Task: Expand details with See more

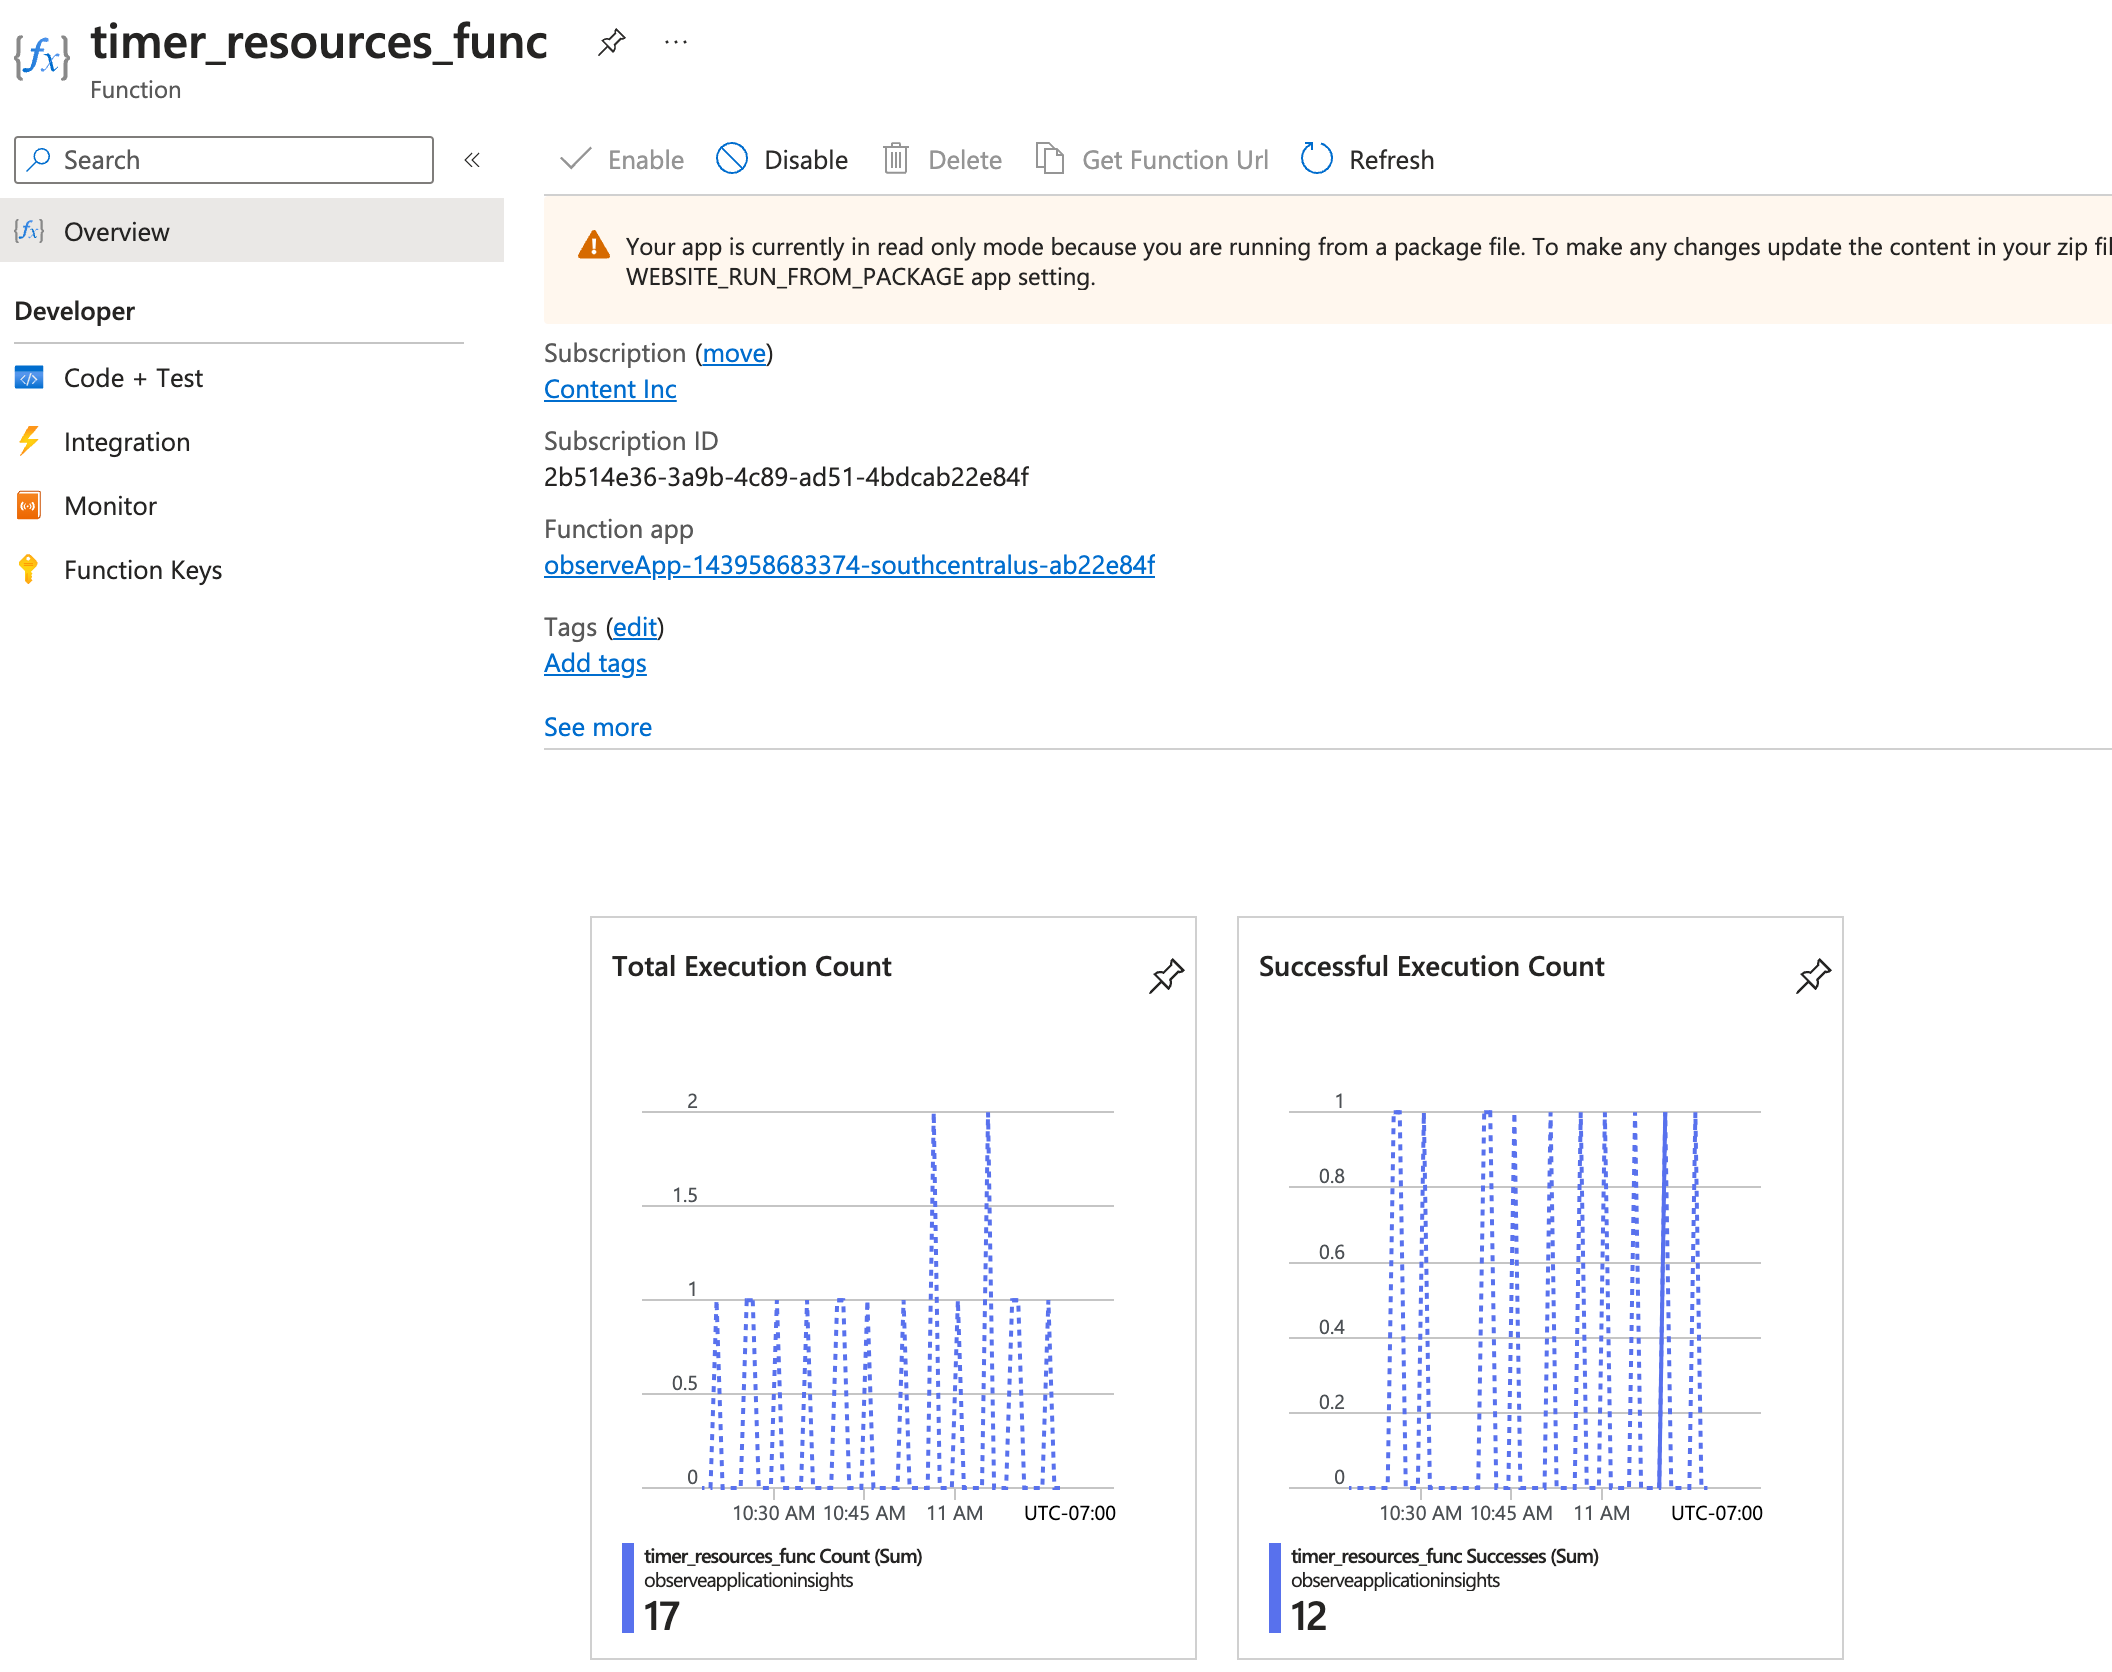Action: (x=597, y=727)
